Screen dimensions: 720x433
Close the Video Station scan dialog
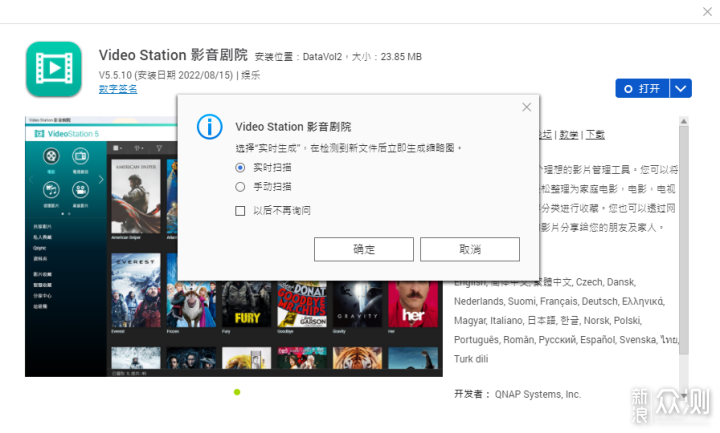click(x=527, y=107)
